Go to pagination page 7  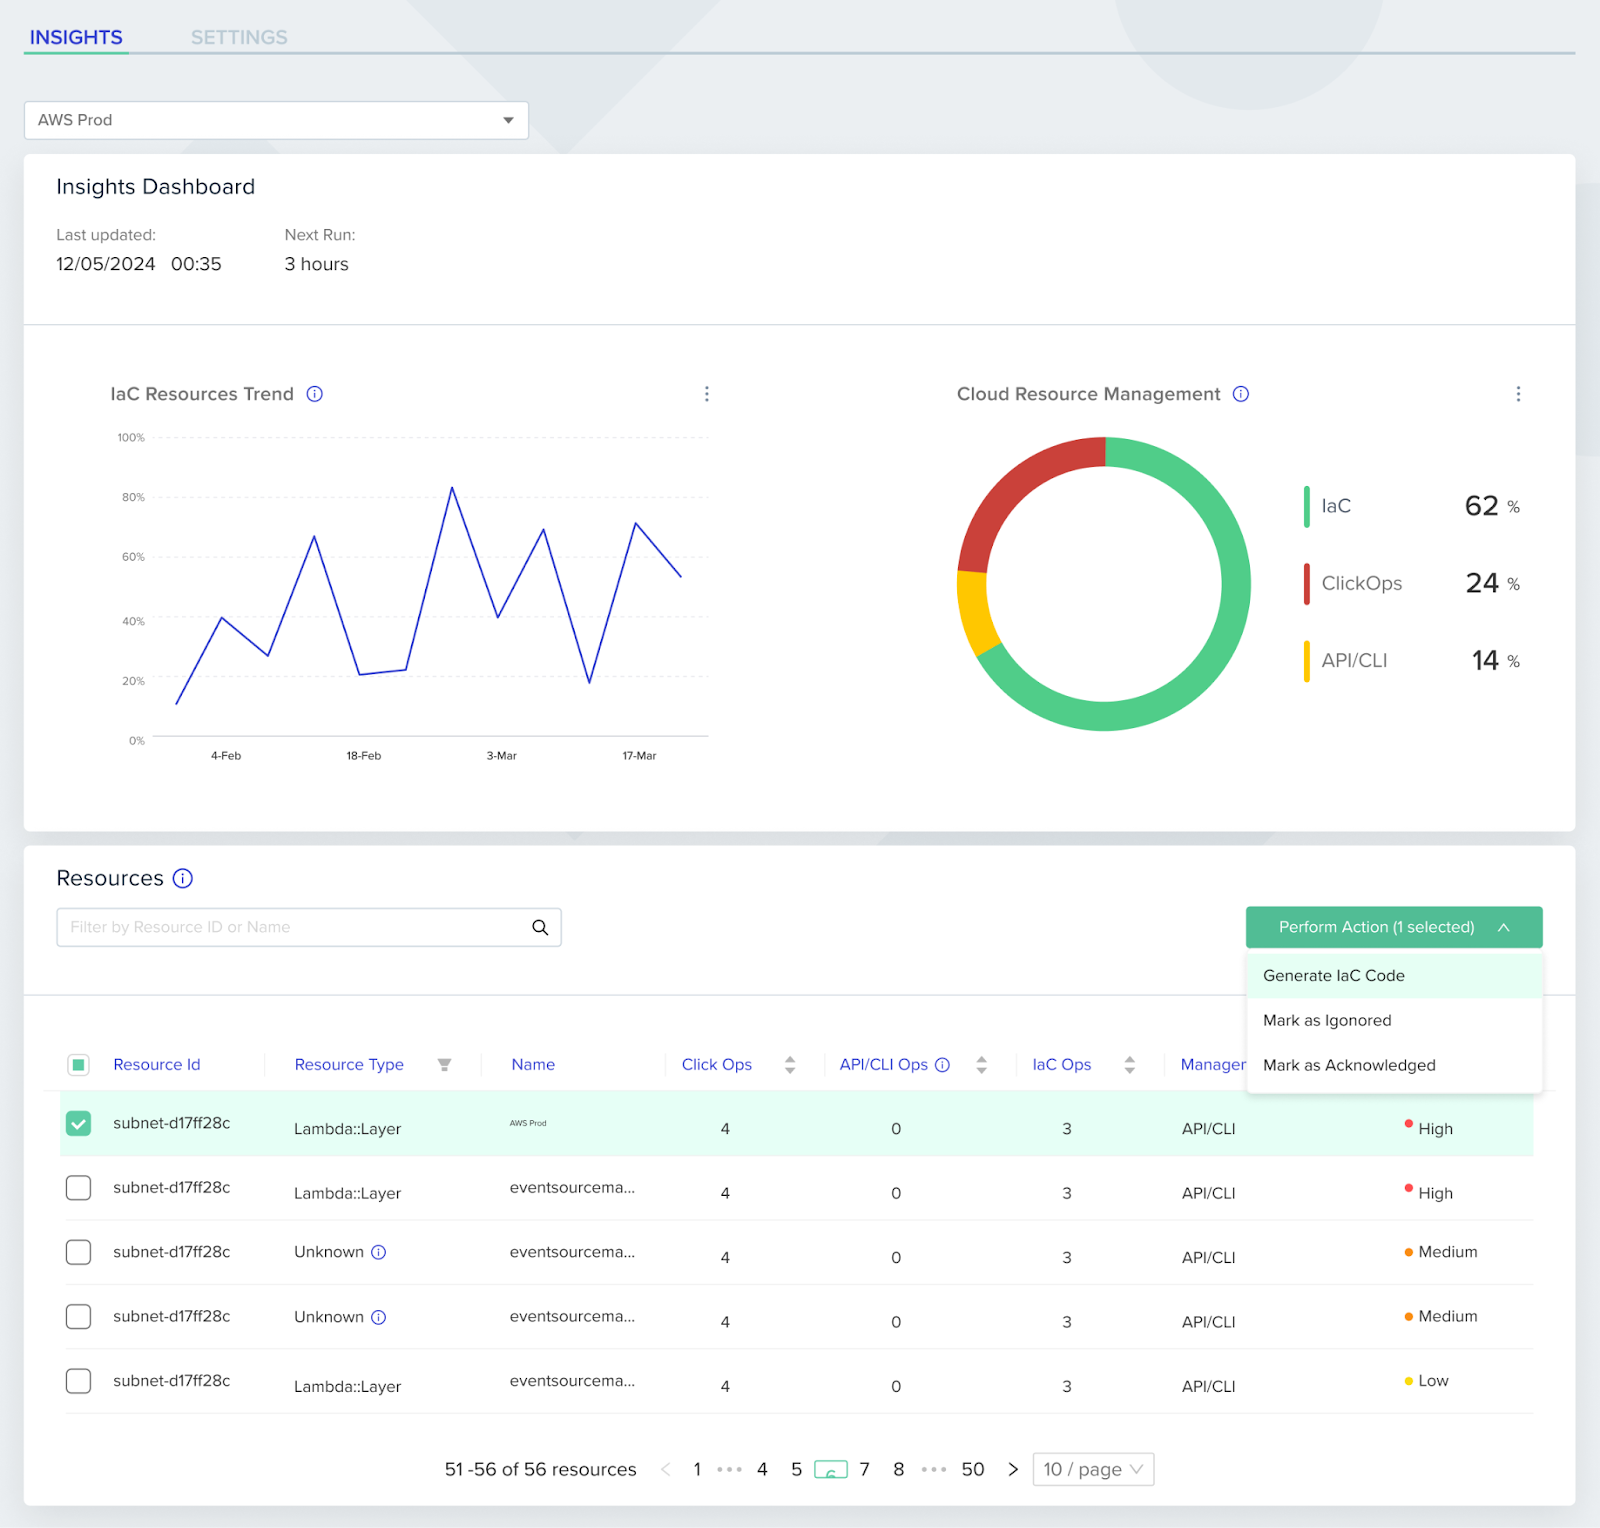tap(865, 1469)
